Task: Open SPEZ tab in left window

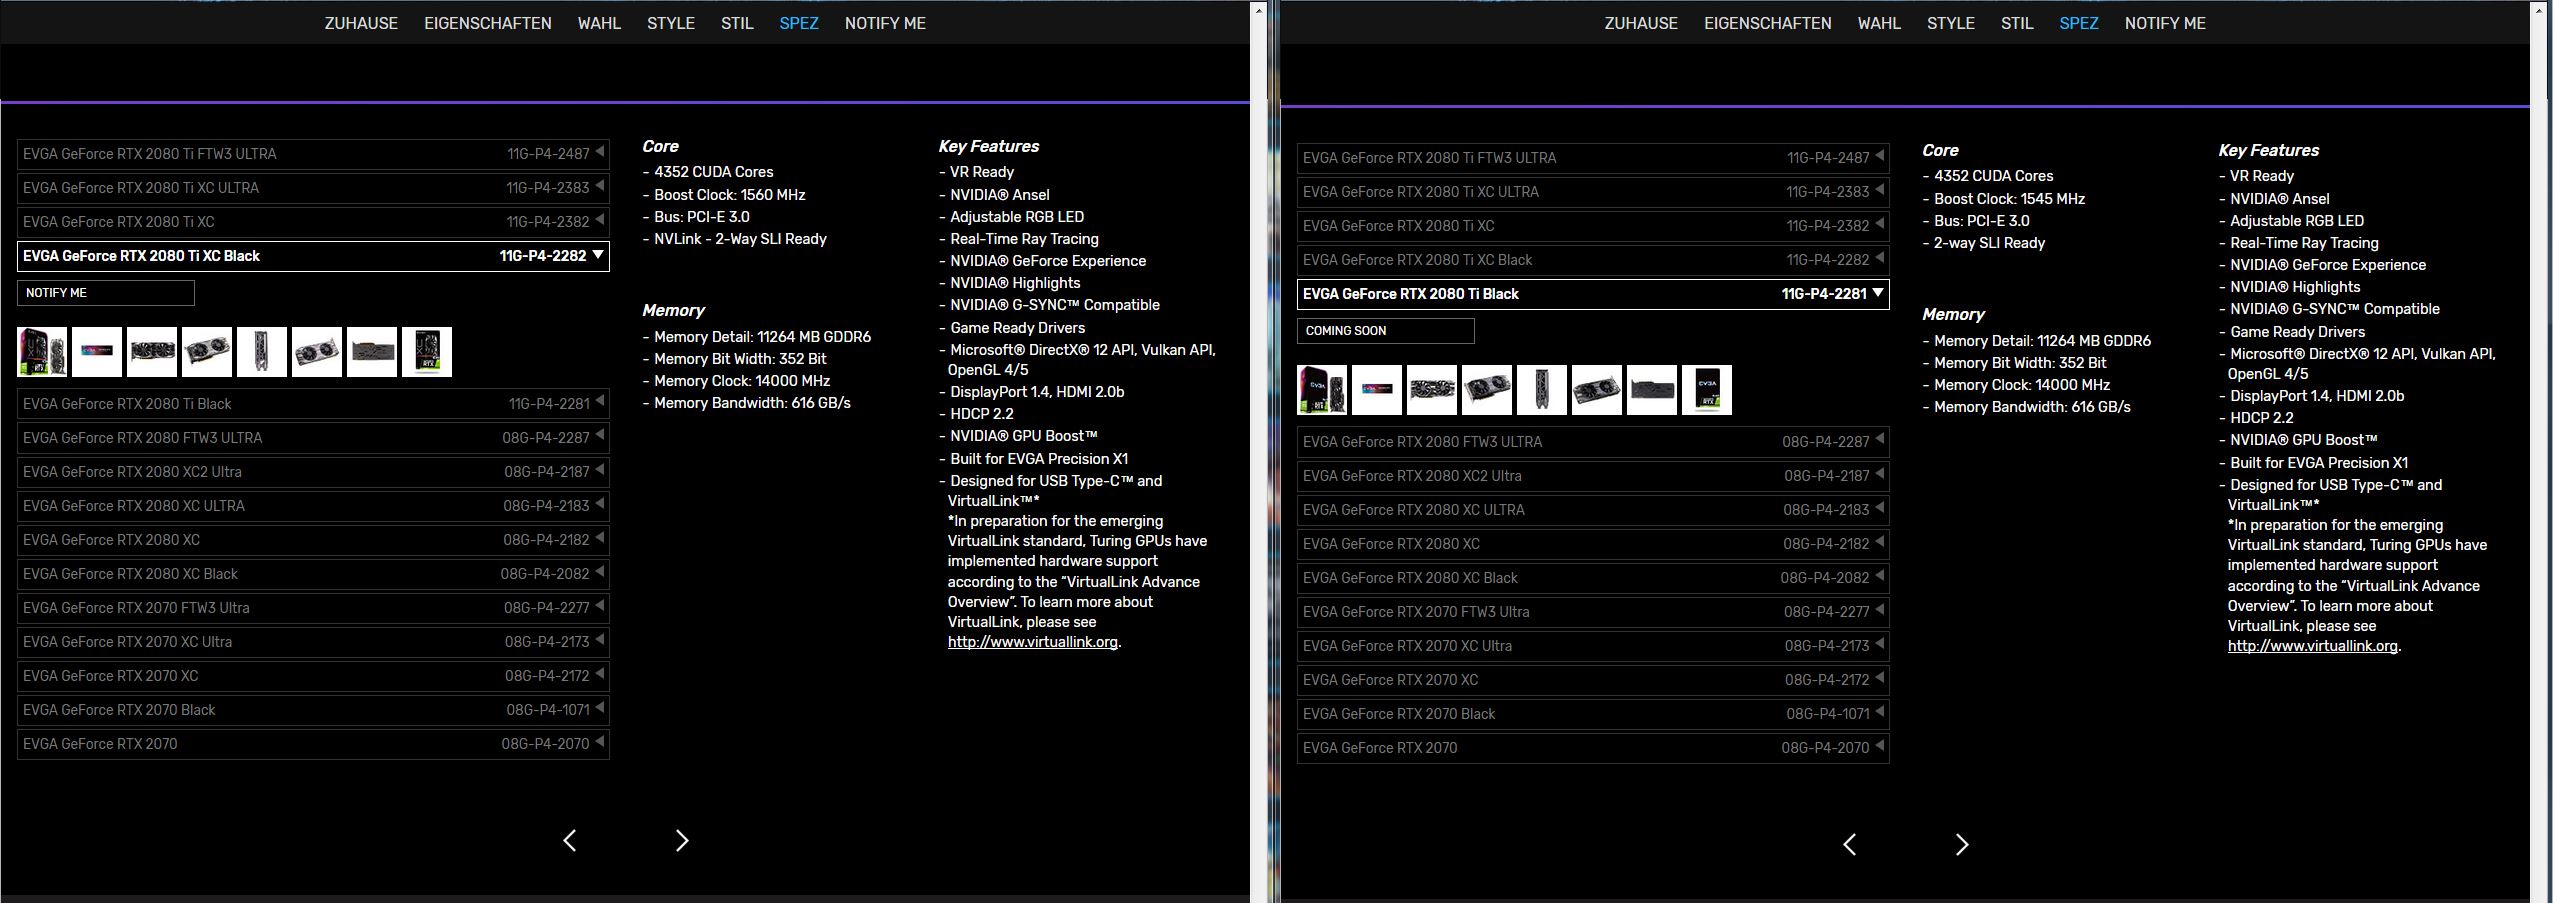Action: [798, 23]
